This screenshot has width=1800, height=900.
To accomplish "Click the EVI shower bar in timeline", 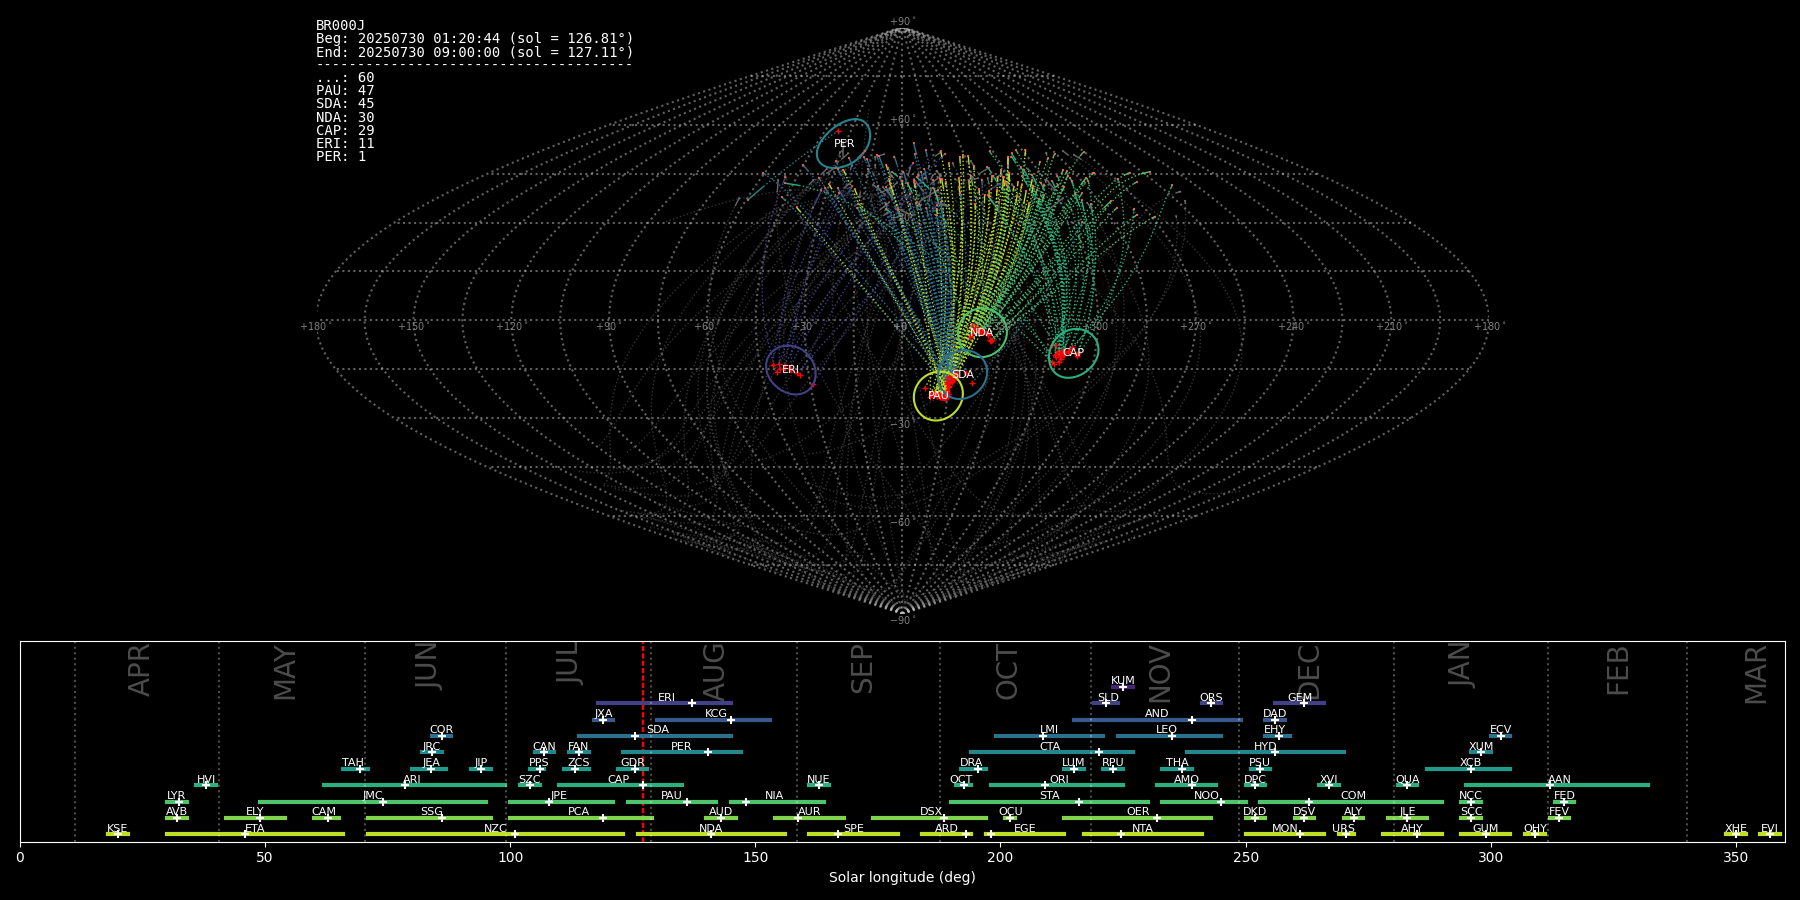I will [x=1769, y=834].
